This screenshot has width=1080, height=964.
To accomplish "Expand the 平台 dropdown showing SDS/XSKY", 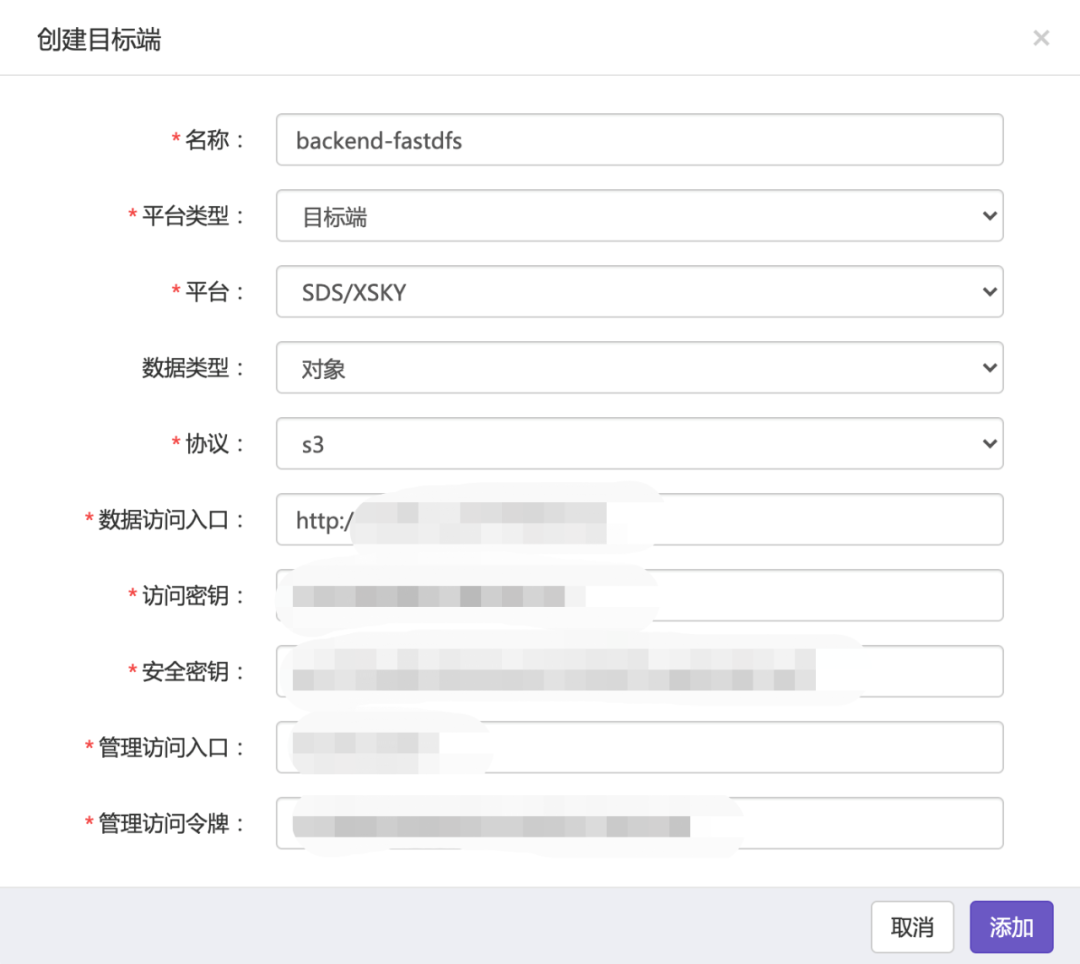I will 639,292.
